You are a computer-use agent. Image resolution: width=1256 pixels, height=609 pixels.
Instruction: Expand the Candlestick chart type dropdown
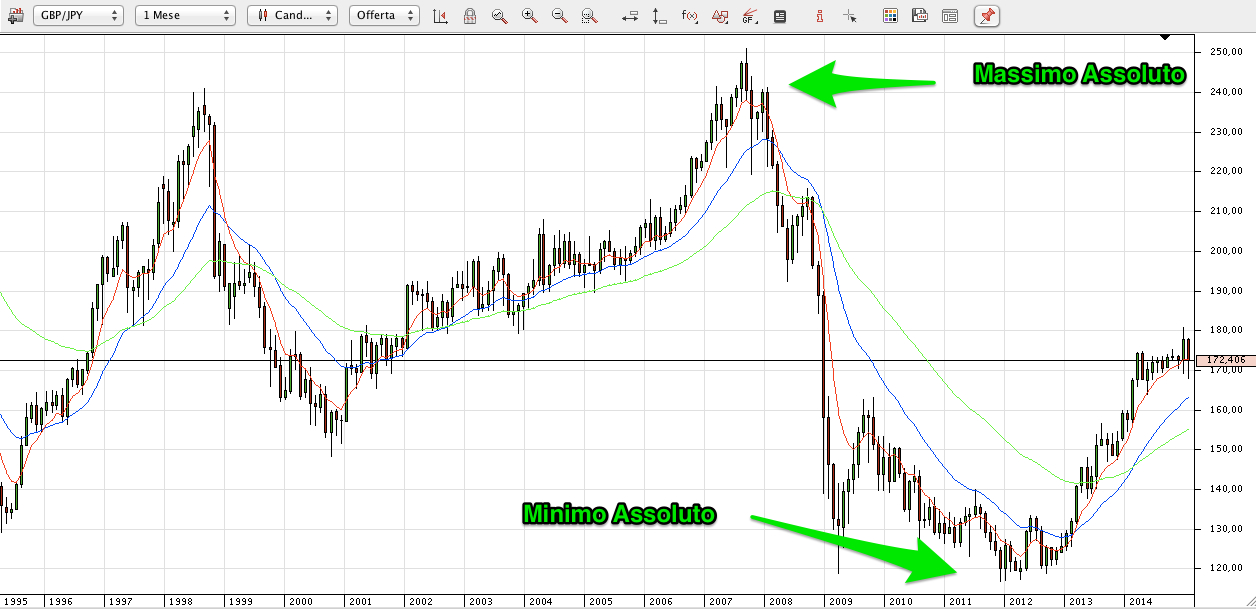pyautogui.click(x=292, y=15)
